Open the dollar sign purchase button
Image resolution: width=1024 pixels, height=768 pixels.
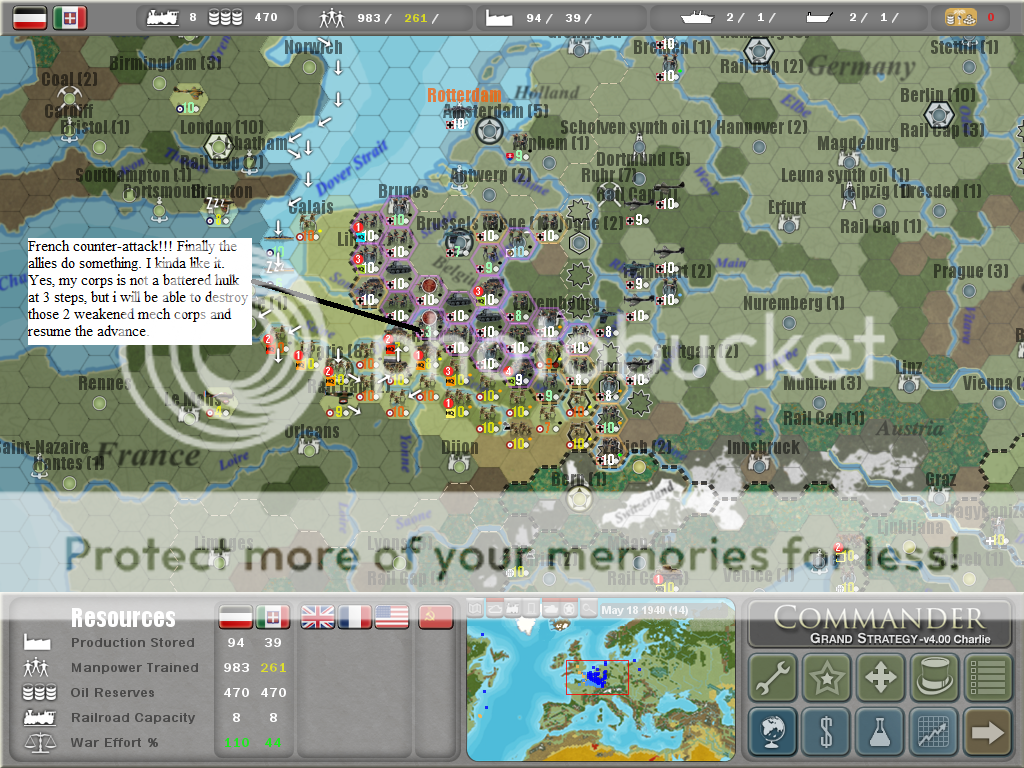pos(827,732)
